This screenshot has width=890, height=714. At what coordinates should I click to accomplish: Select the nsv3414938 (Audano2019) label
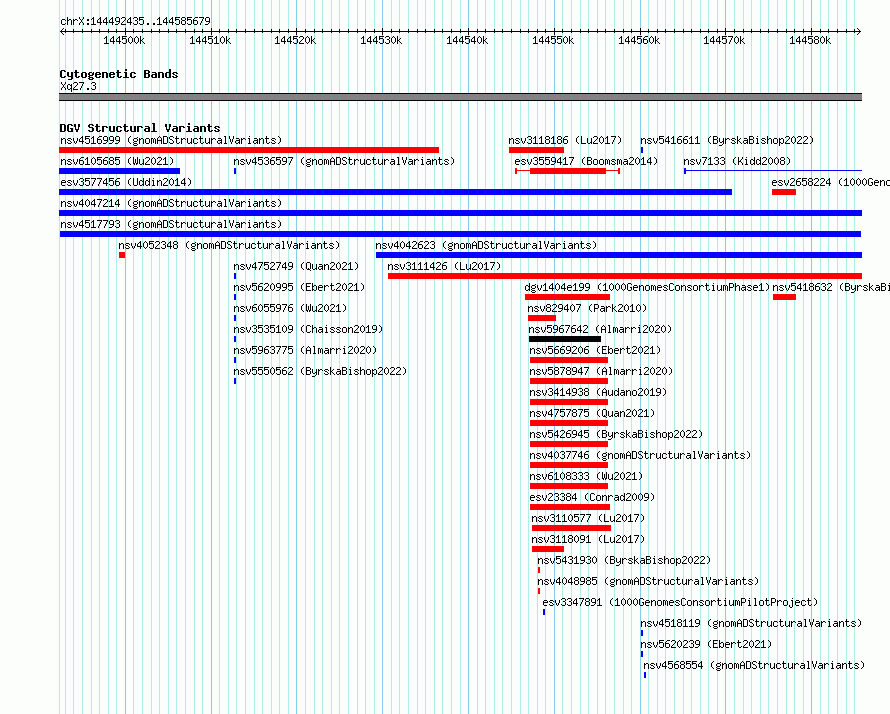598,392
